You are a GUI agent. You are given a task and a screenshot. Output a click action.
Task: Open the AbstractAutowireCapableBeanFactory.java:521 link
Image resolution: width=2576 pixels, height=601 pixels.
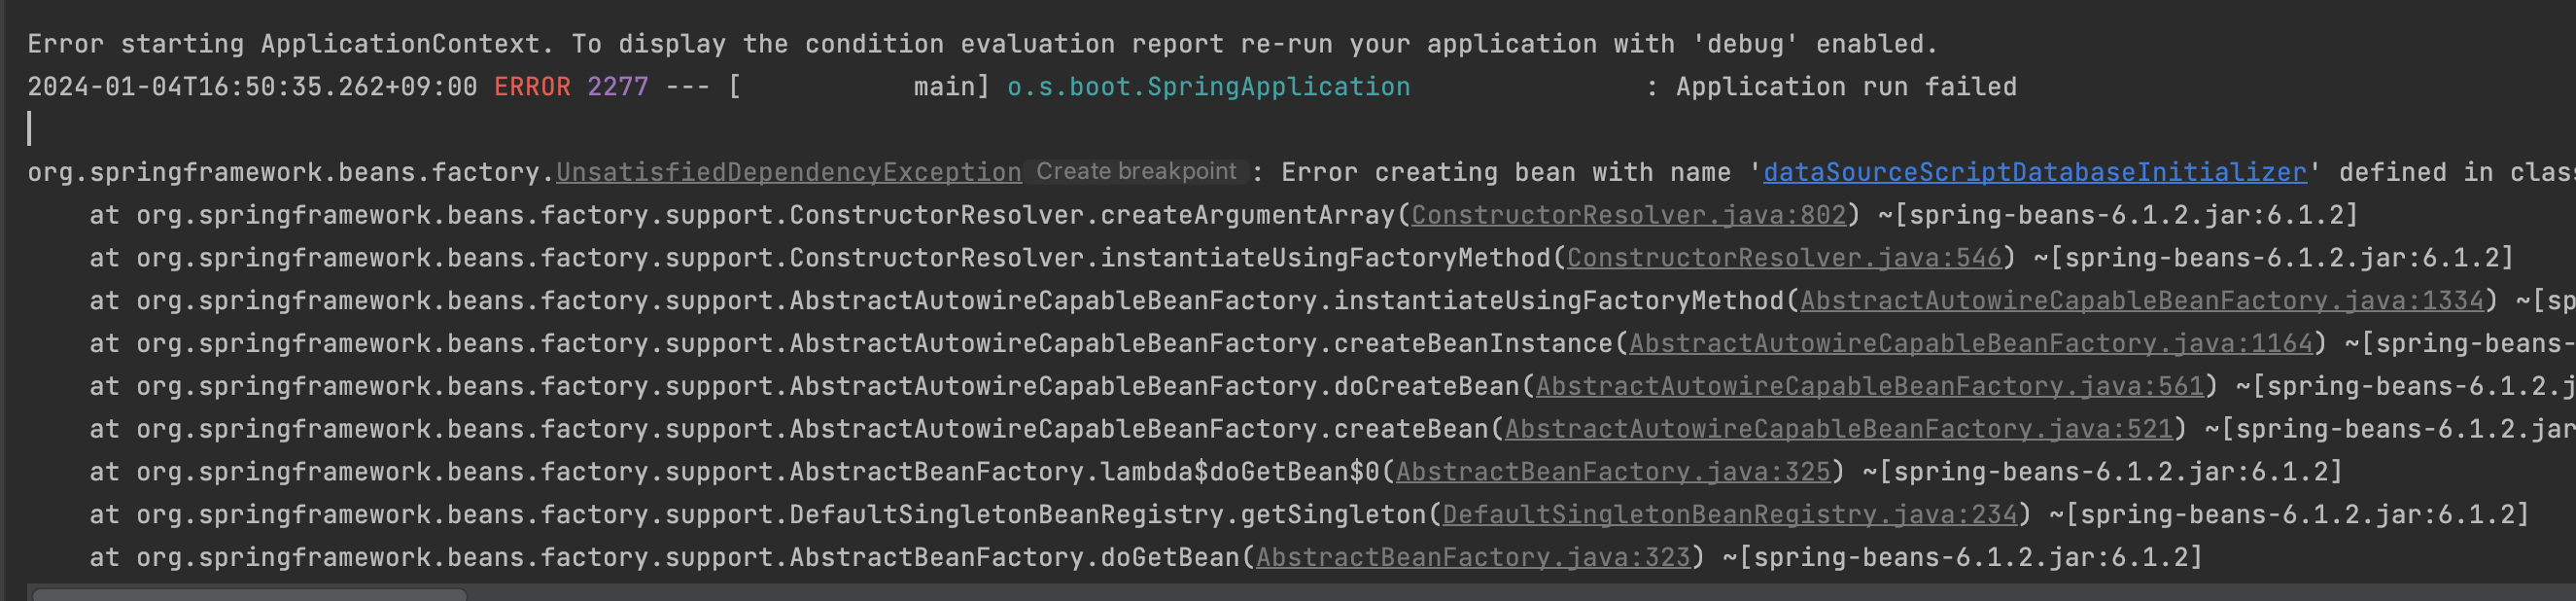(1839, 429)
